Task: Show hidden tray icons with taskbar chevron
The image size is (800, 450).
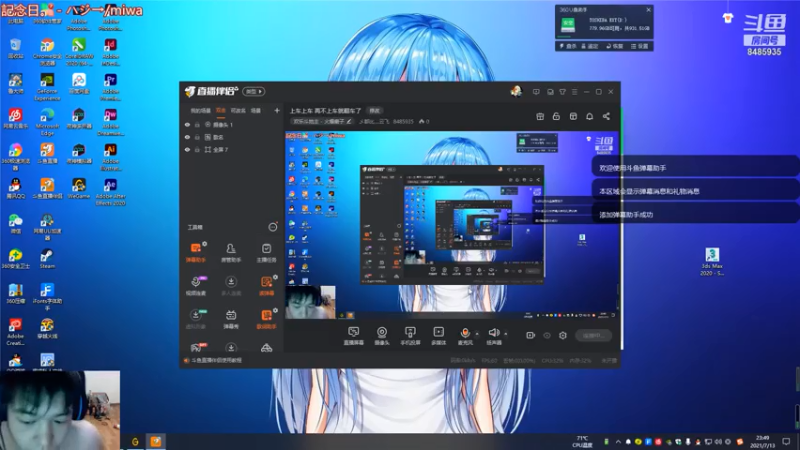Action: 618,441
